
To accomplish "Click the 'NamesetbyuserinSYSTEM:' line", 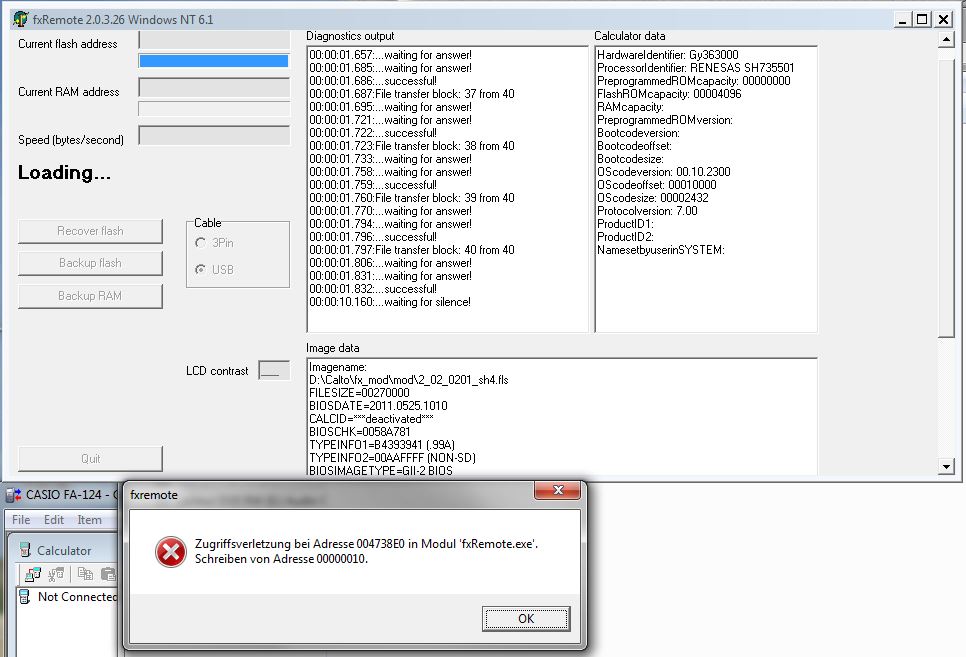I will [x=661, y=250].
